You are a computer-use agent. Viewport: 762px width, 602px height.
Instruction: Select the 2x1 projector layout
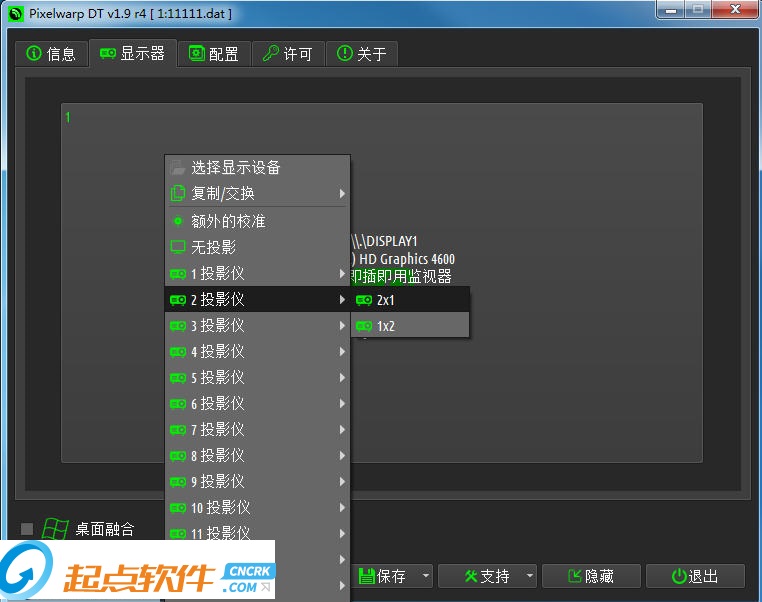(410, 300)
